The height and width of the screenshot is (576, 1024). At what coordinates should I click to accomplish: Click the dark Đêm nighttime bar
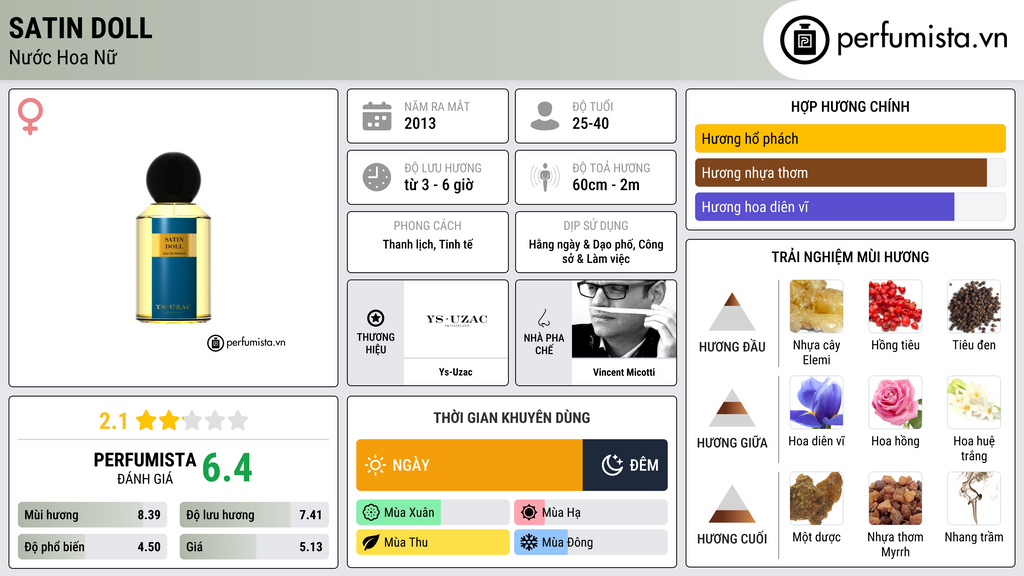[625, 465]
